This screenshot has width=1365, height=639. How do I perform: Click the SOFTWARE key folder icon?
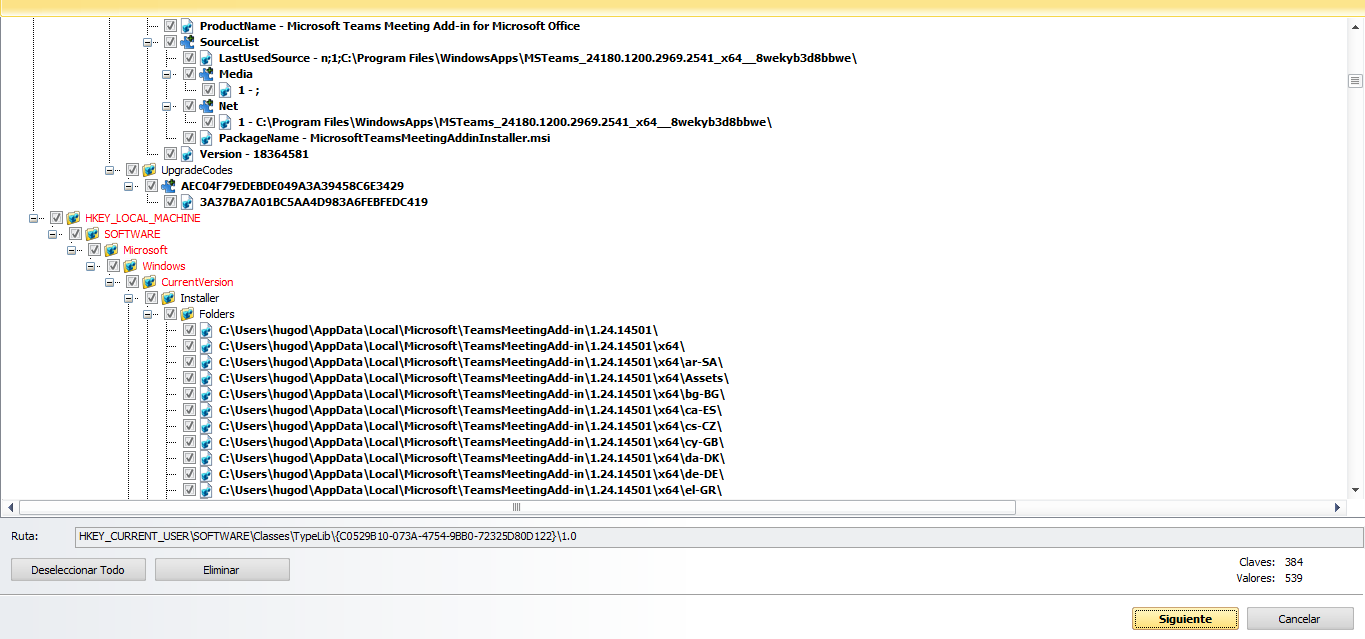(92, 234)
